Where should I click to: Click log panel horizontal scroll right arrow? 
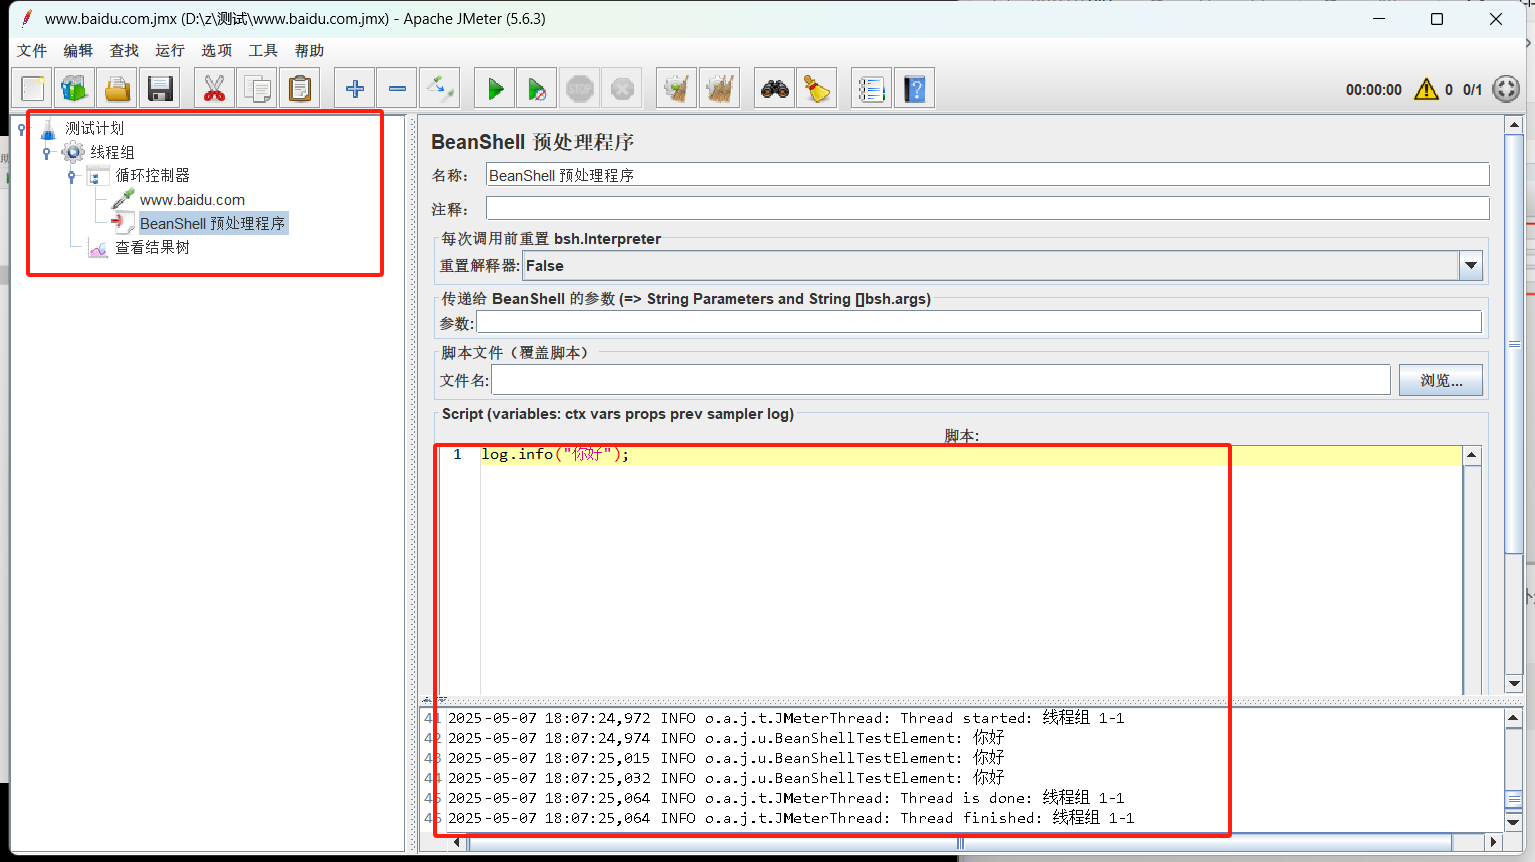[1494, 842]
